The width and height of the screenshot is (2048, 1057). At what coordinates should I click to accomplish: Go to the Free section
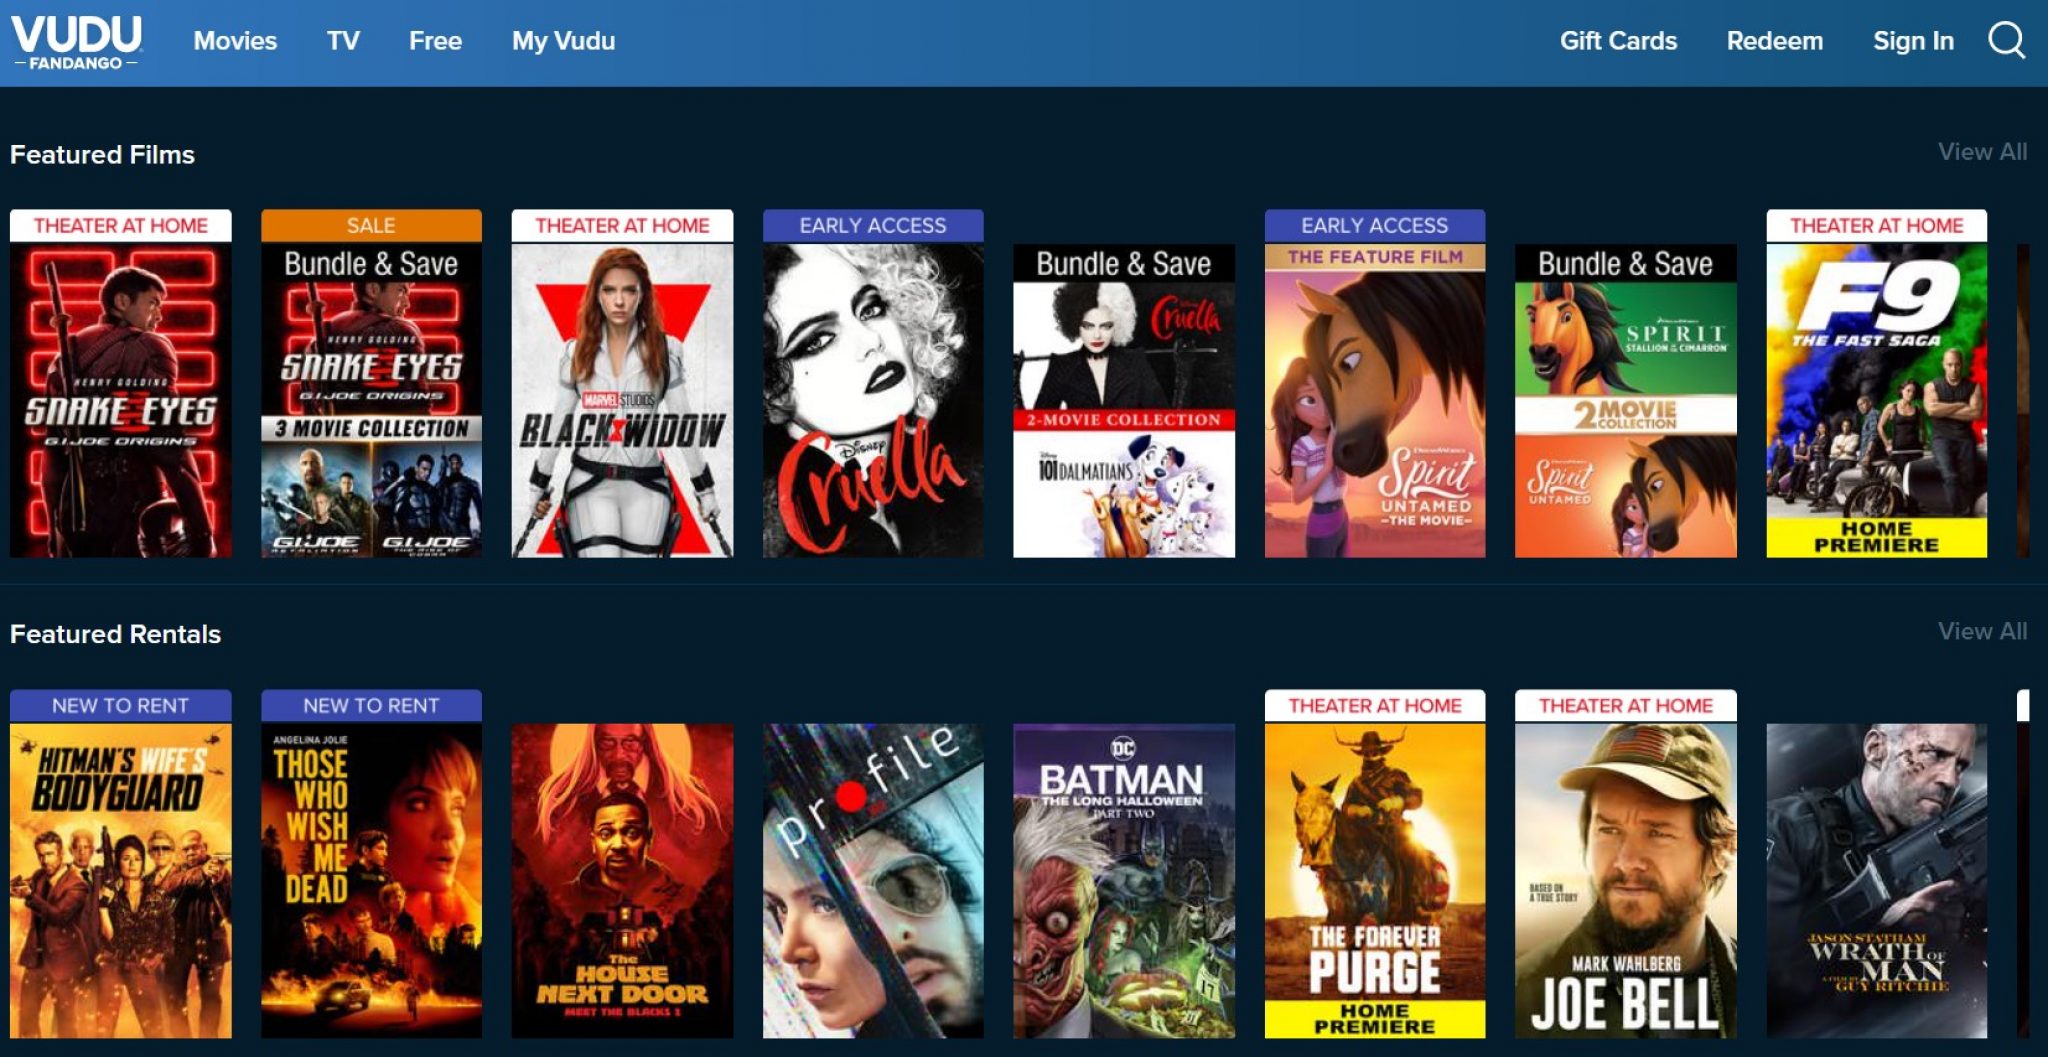pyautogui.click(x=435, y=41)
